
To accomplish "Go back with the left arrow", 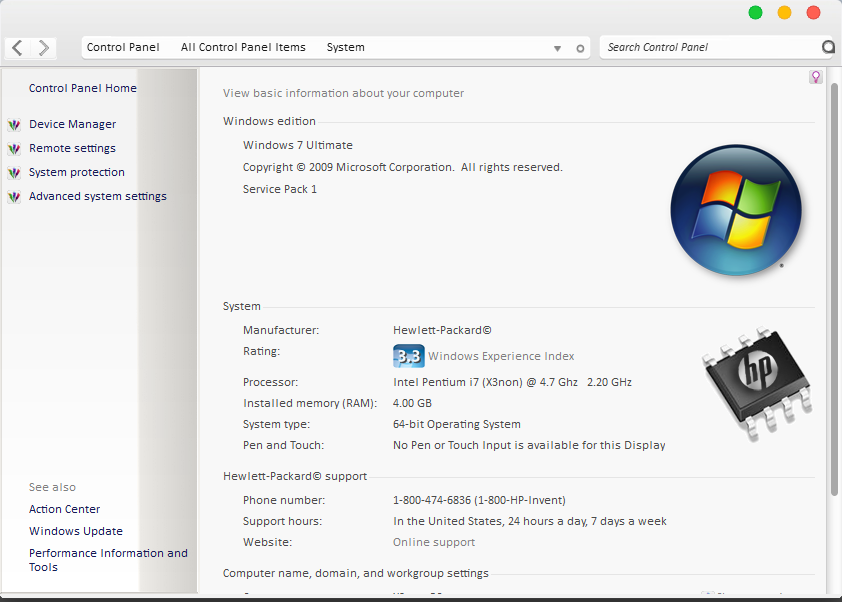I will point(18,48).
